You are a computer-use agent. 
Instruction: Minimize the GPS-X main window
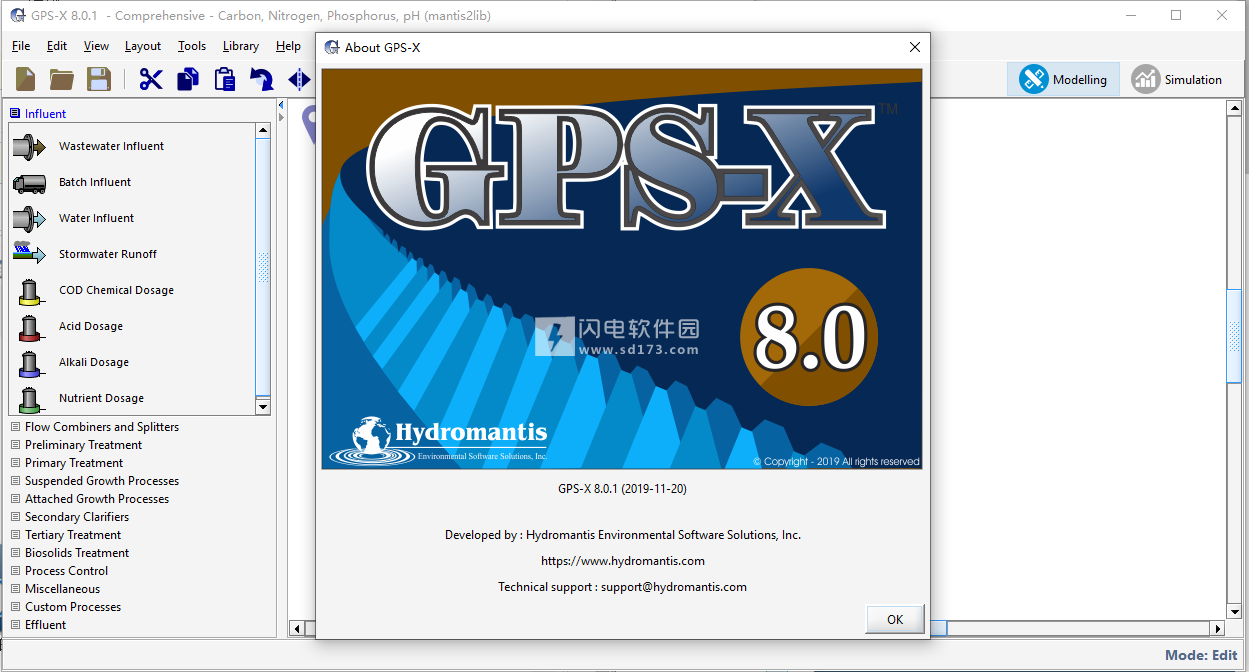point(1130,15)
